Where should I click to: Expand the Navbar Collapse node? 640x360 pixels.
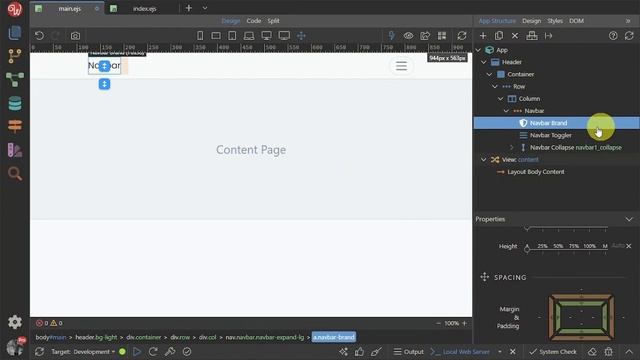coord(512,147)
